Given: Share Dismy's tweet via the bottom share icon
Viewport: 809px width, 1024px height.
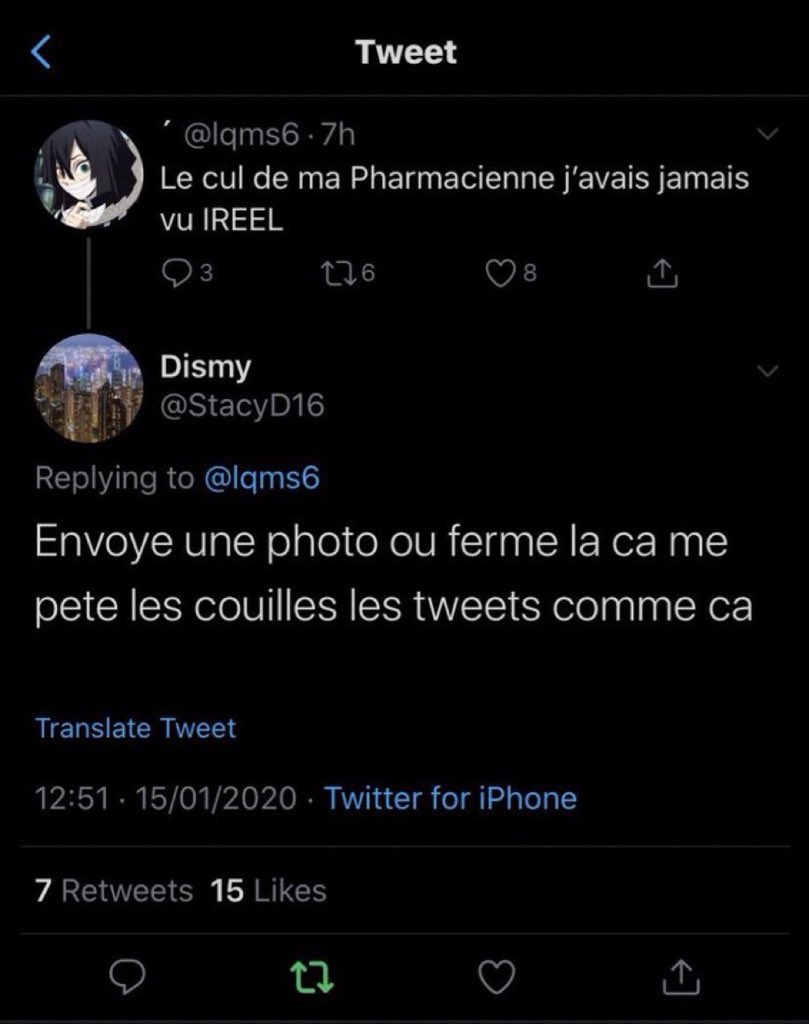Looking at the screenshot, I should [x=681, y=976].
